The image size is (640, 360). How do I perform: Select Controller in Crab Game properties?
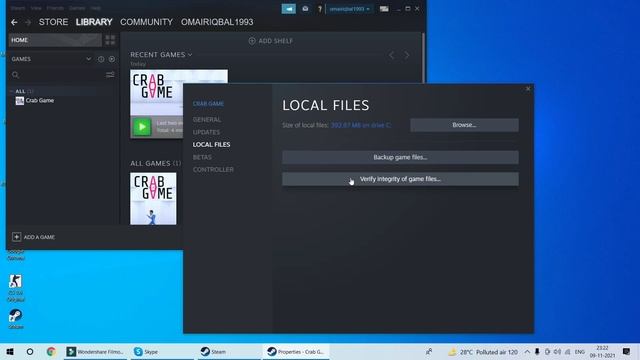213,169
